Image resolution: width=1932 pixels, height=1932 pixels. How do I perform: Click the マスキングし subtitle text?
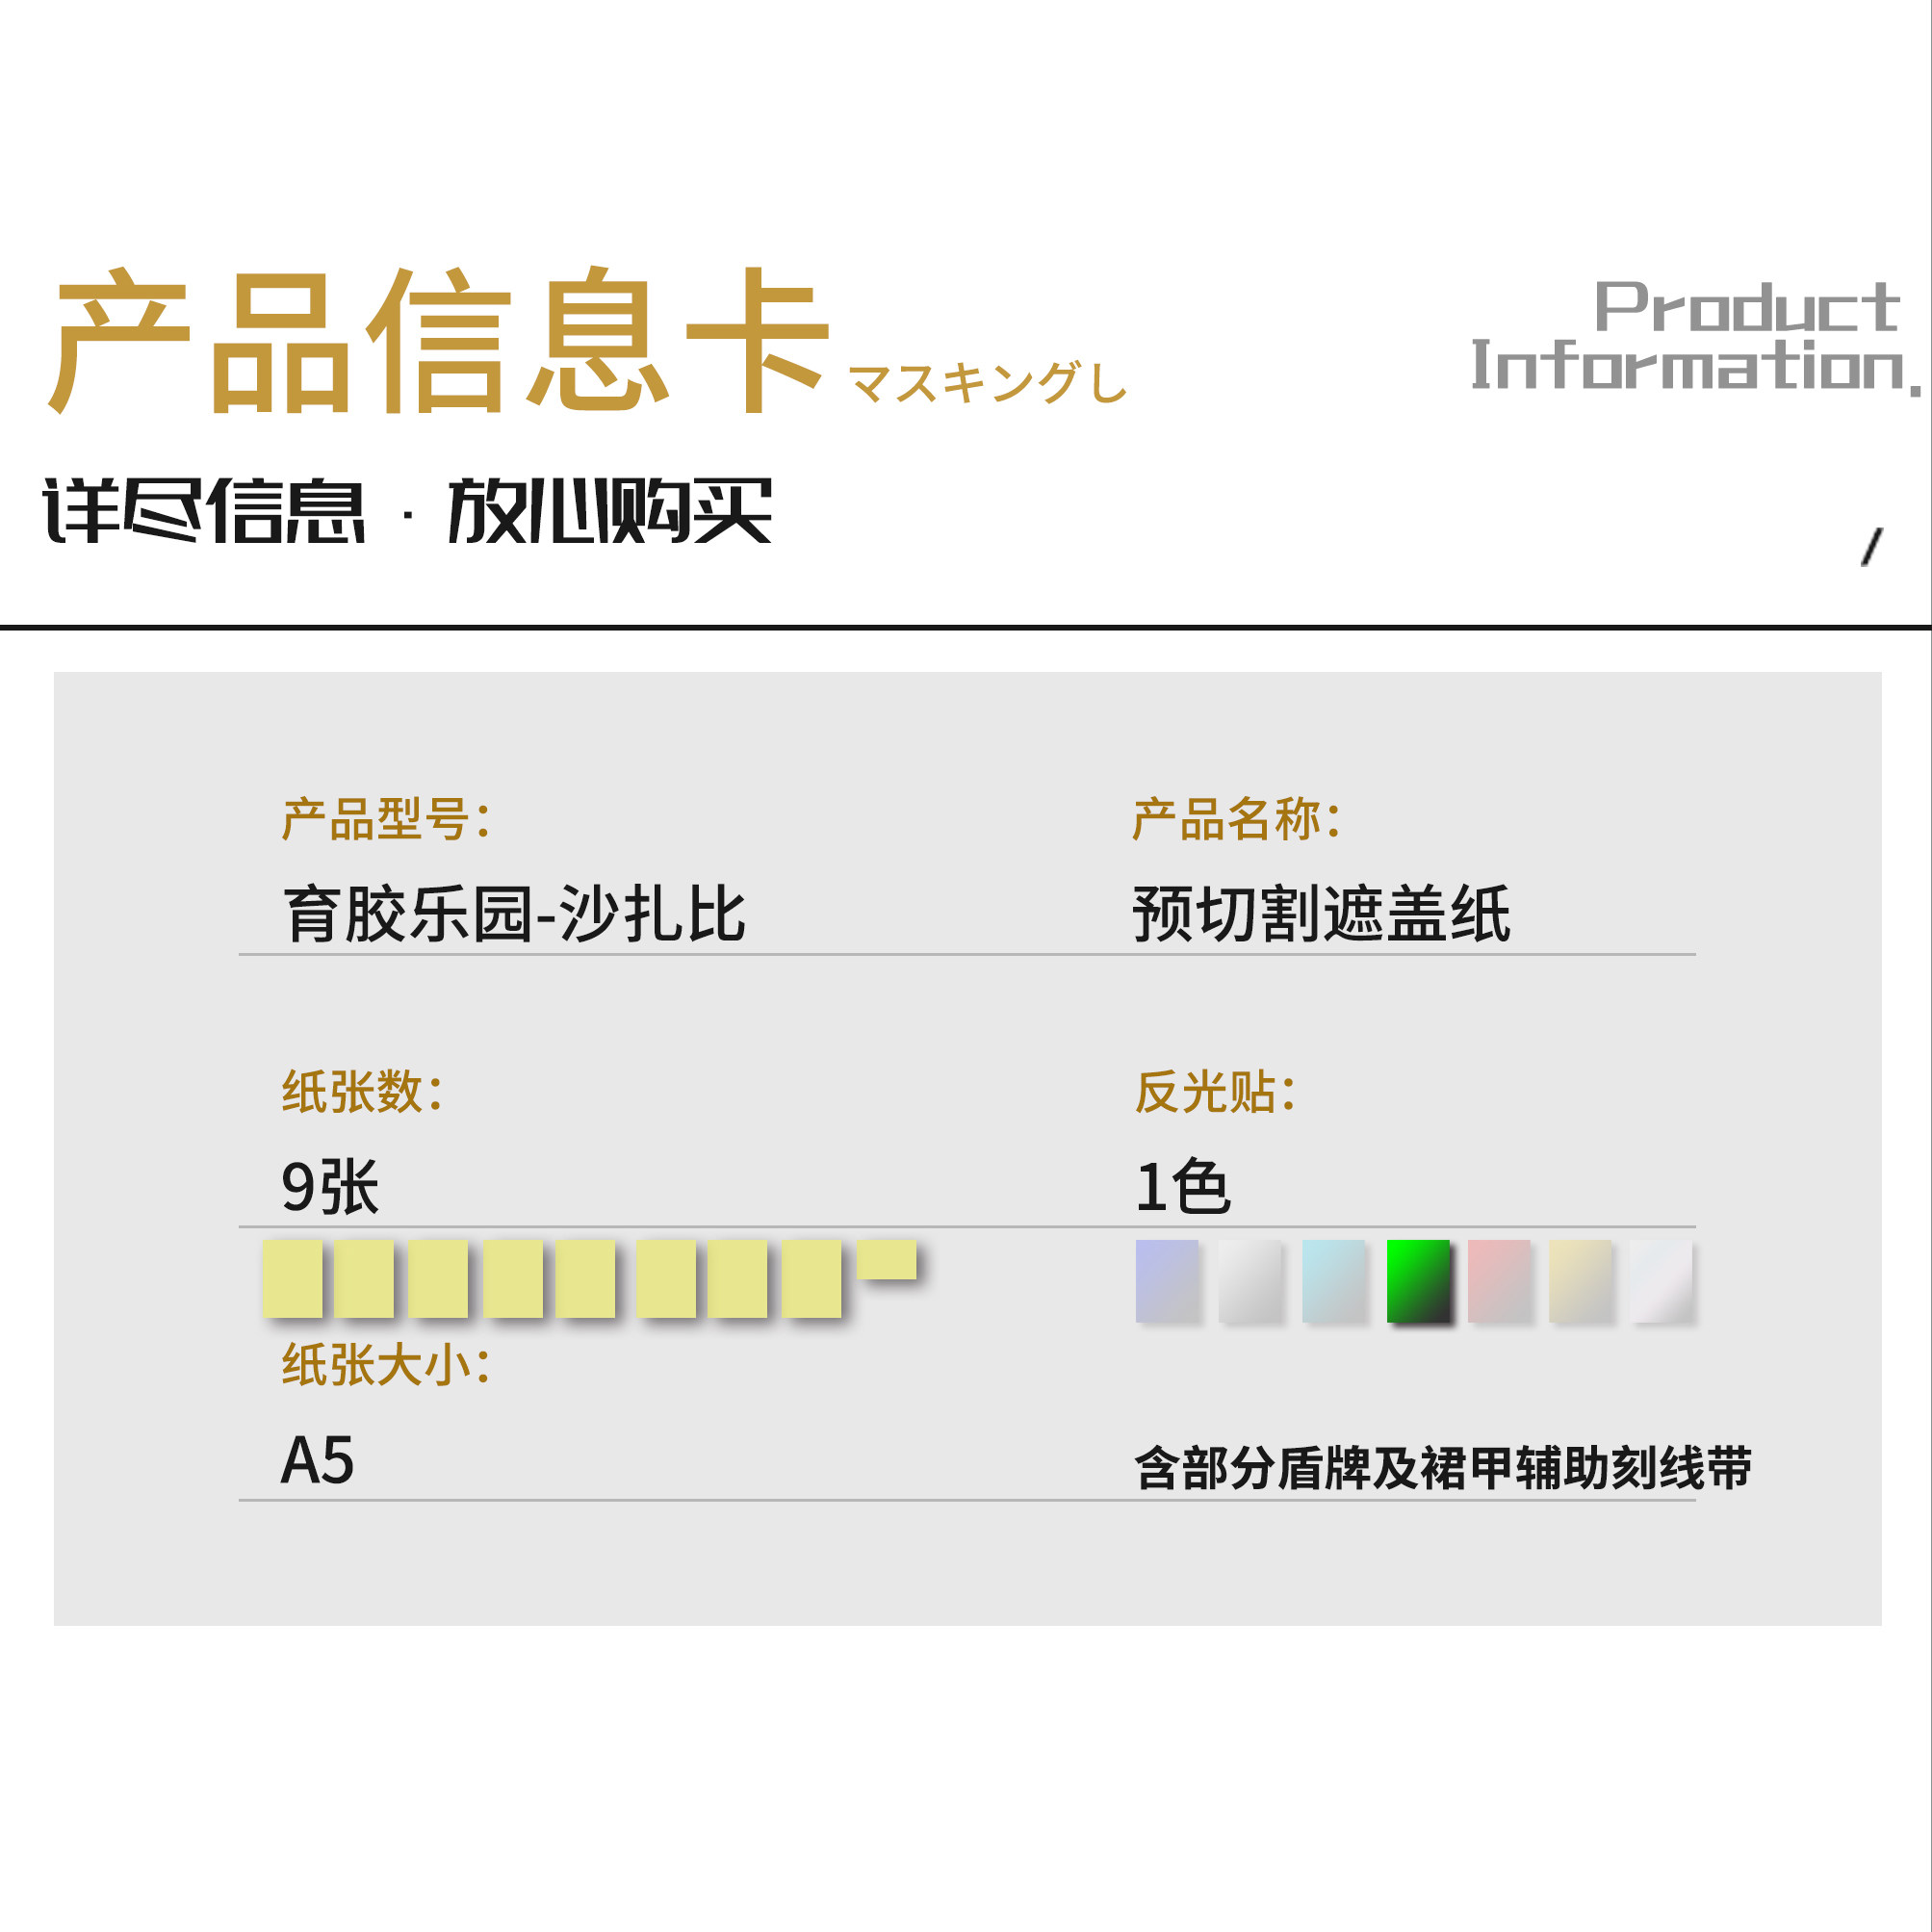pos(987,383)
